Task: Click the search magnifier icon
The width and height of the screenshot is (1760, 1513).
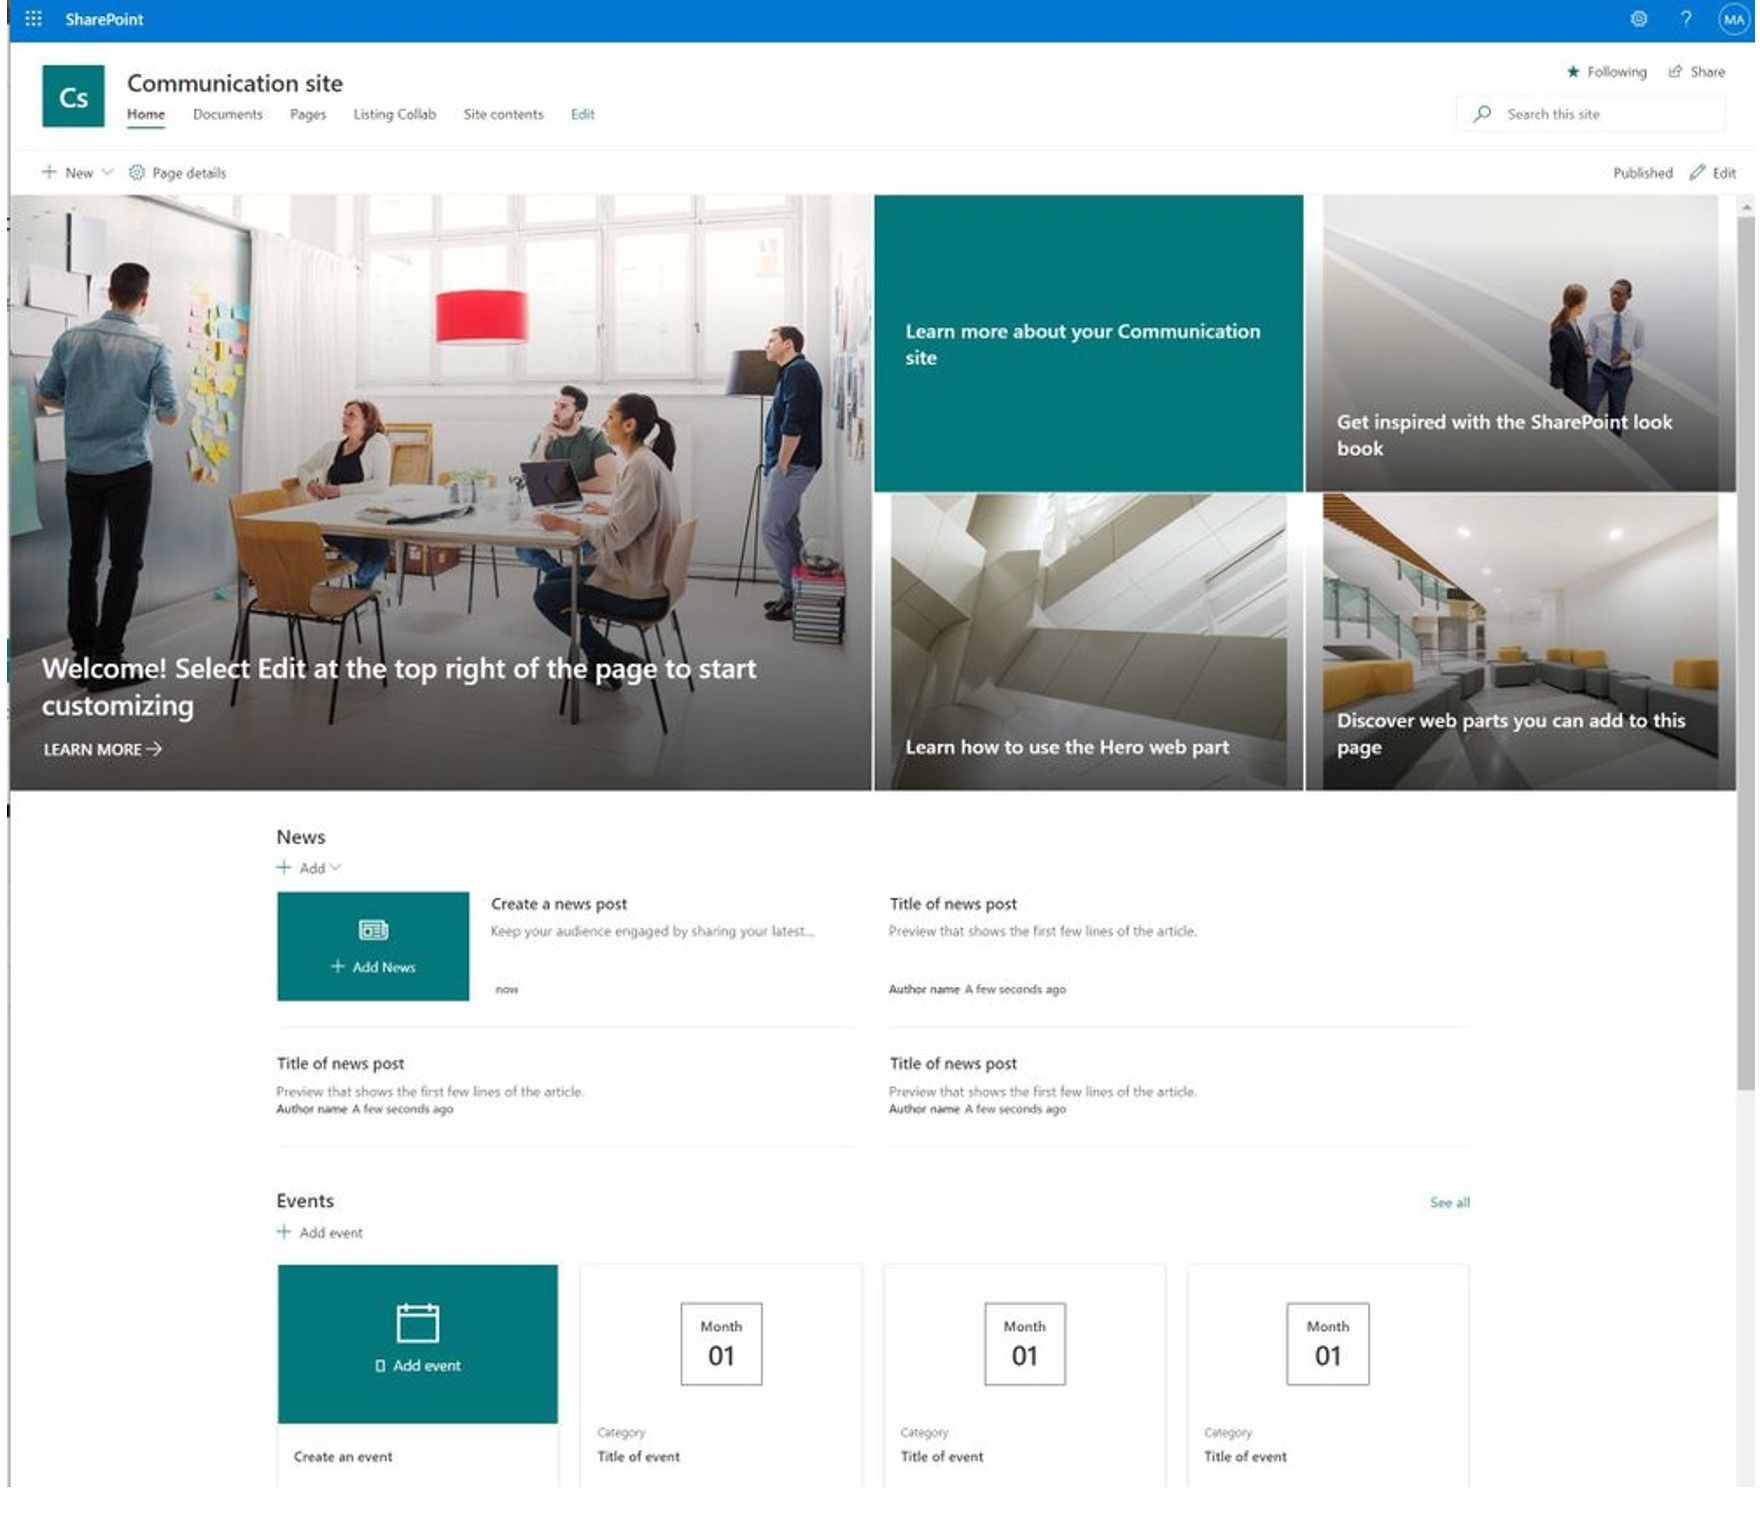Action: tap(1482, 113)
